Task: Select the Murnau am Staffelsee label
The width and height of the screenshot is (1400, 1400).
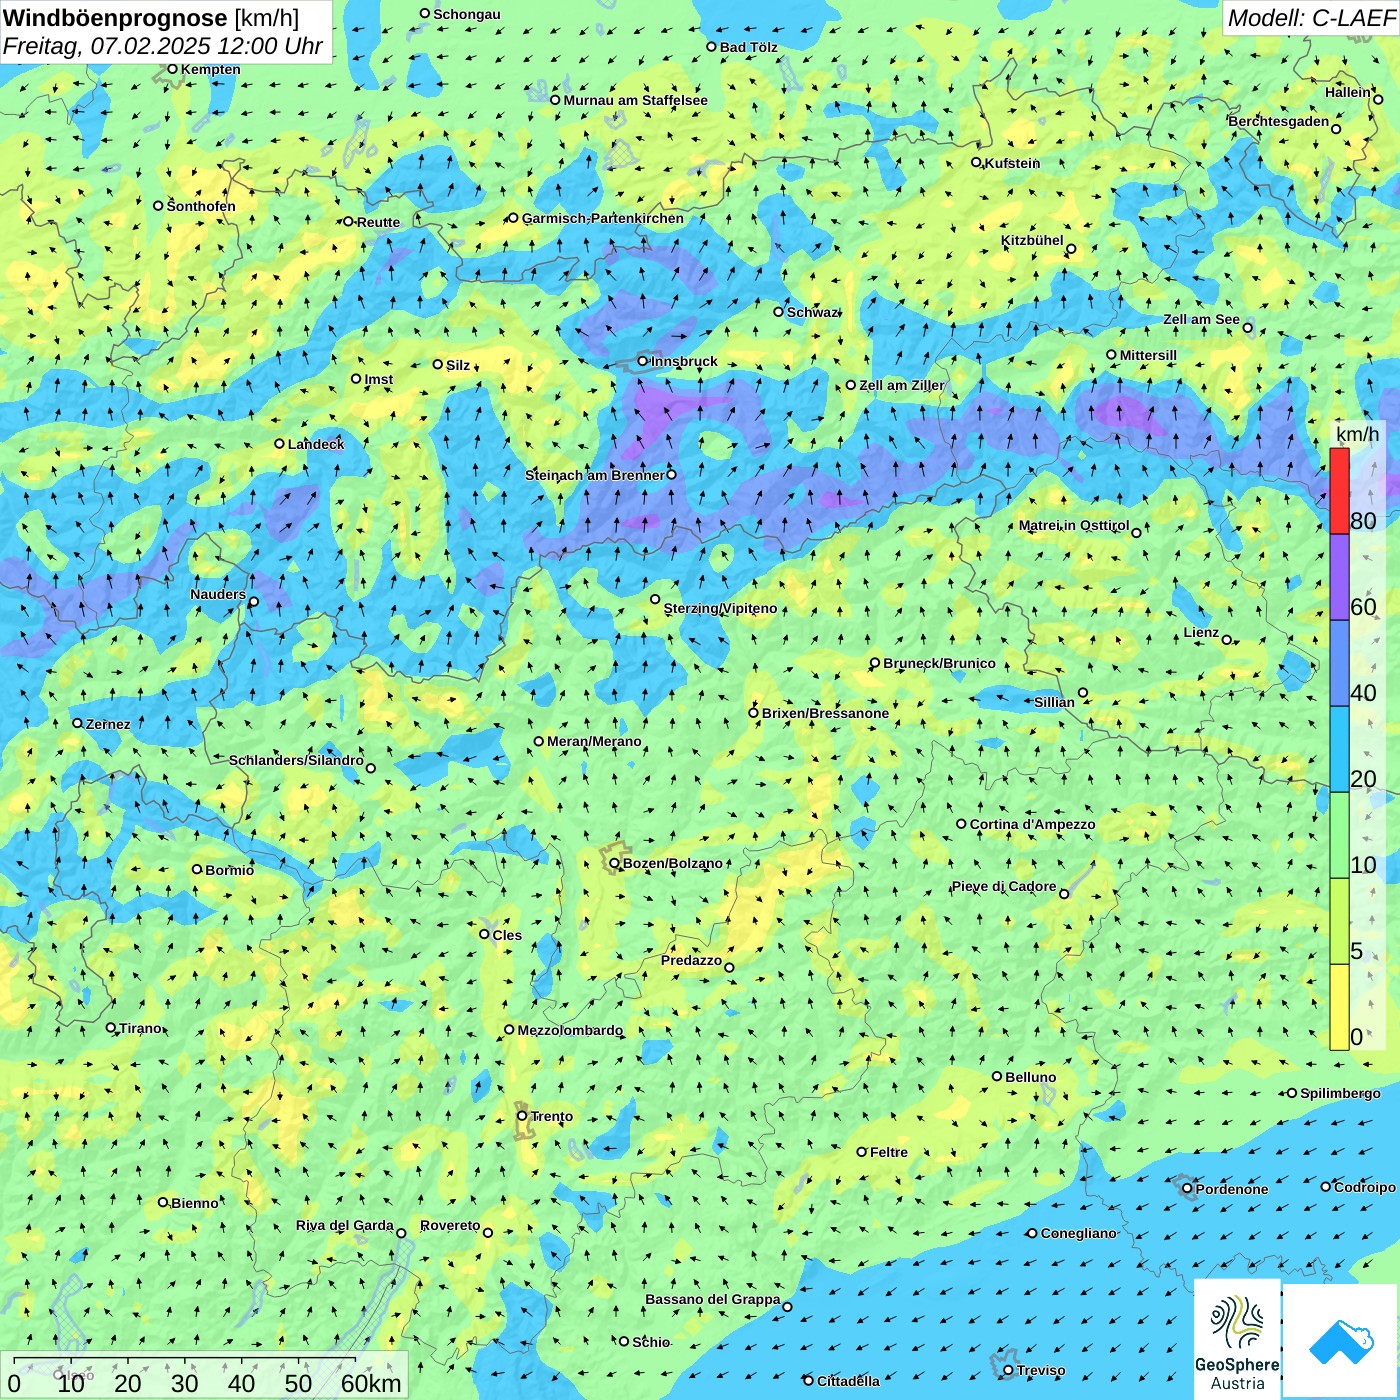Action: (635, 100)
